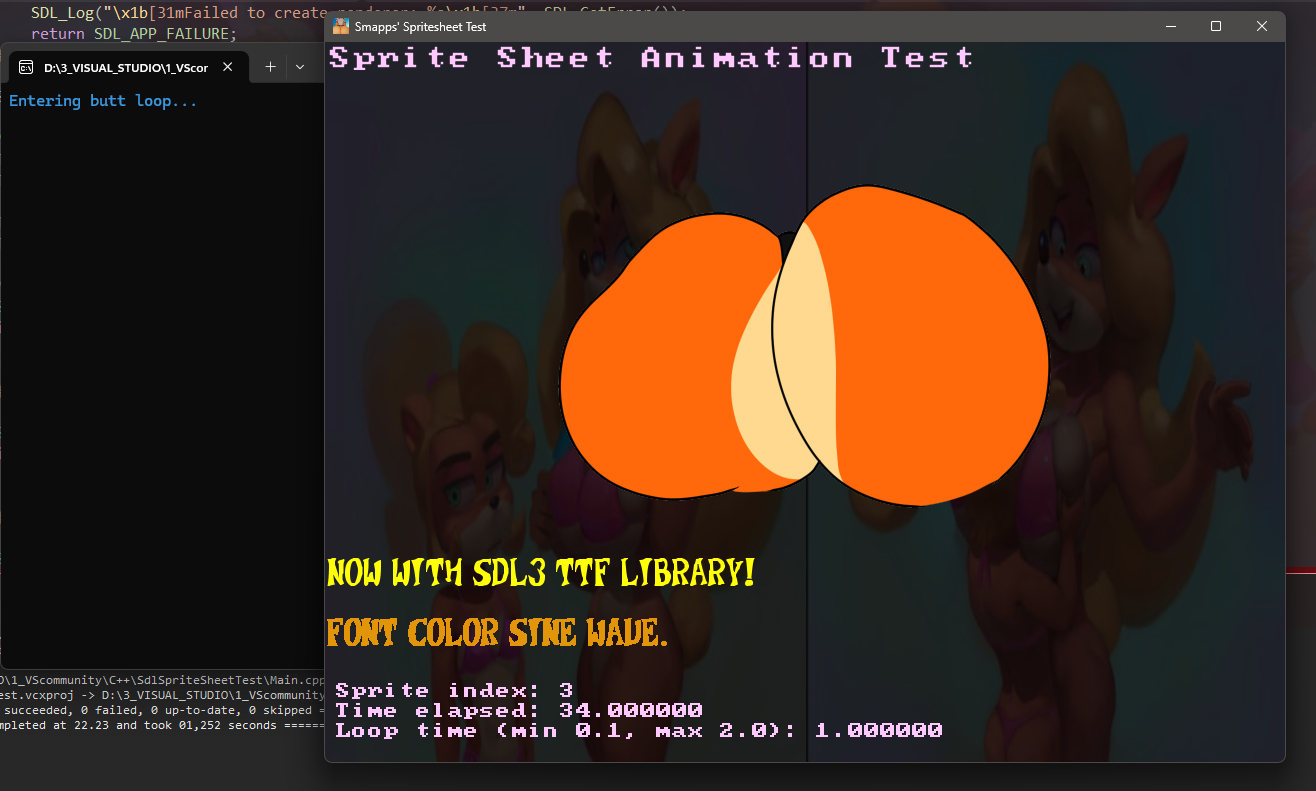
Task: Click the 'Time elapsed' value line
Action: tap(518, 710)
